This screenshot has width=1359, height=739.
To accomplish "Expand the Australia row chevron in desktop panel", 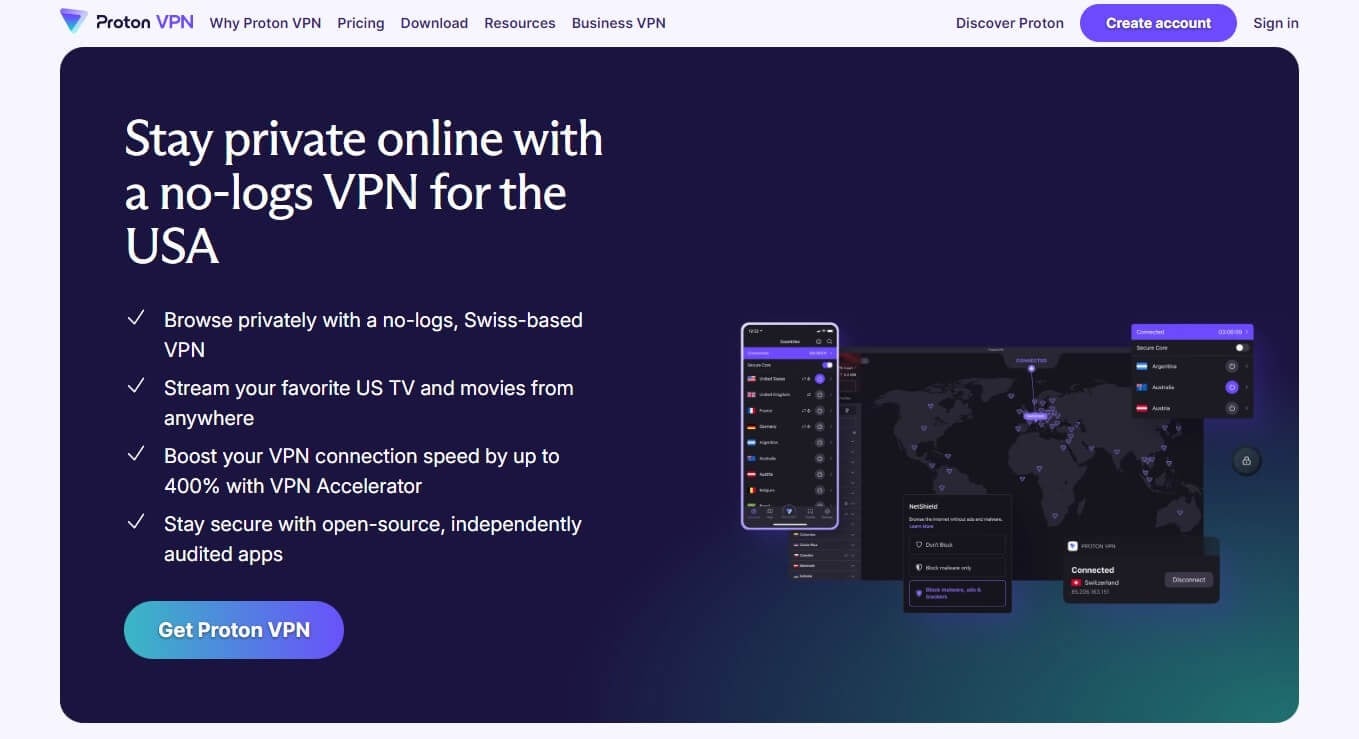I will 1246,387.
